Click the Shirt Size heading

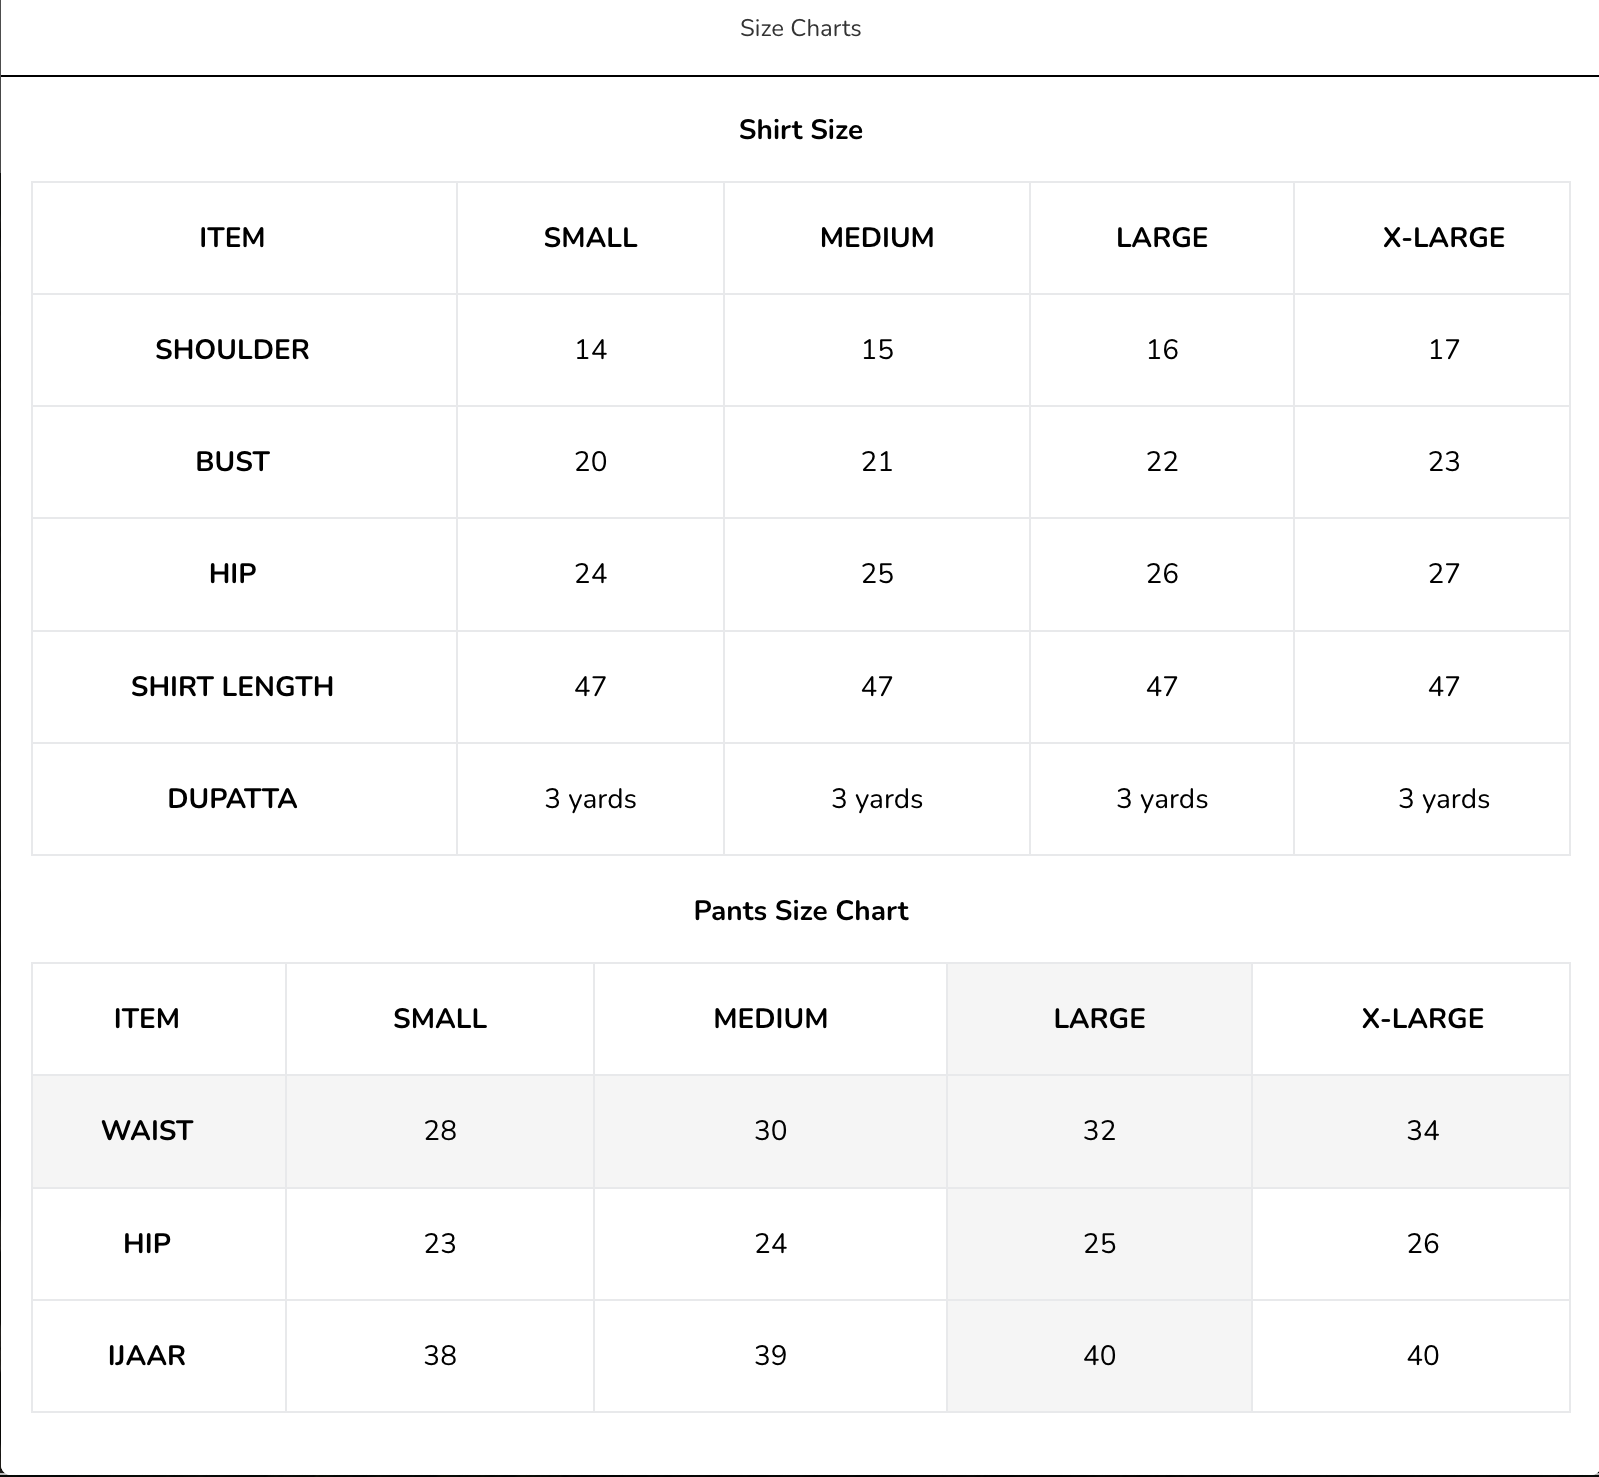(800, 130)
